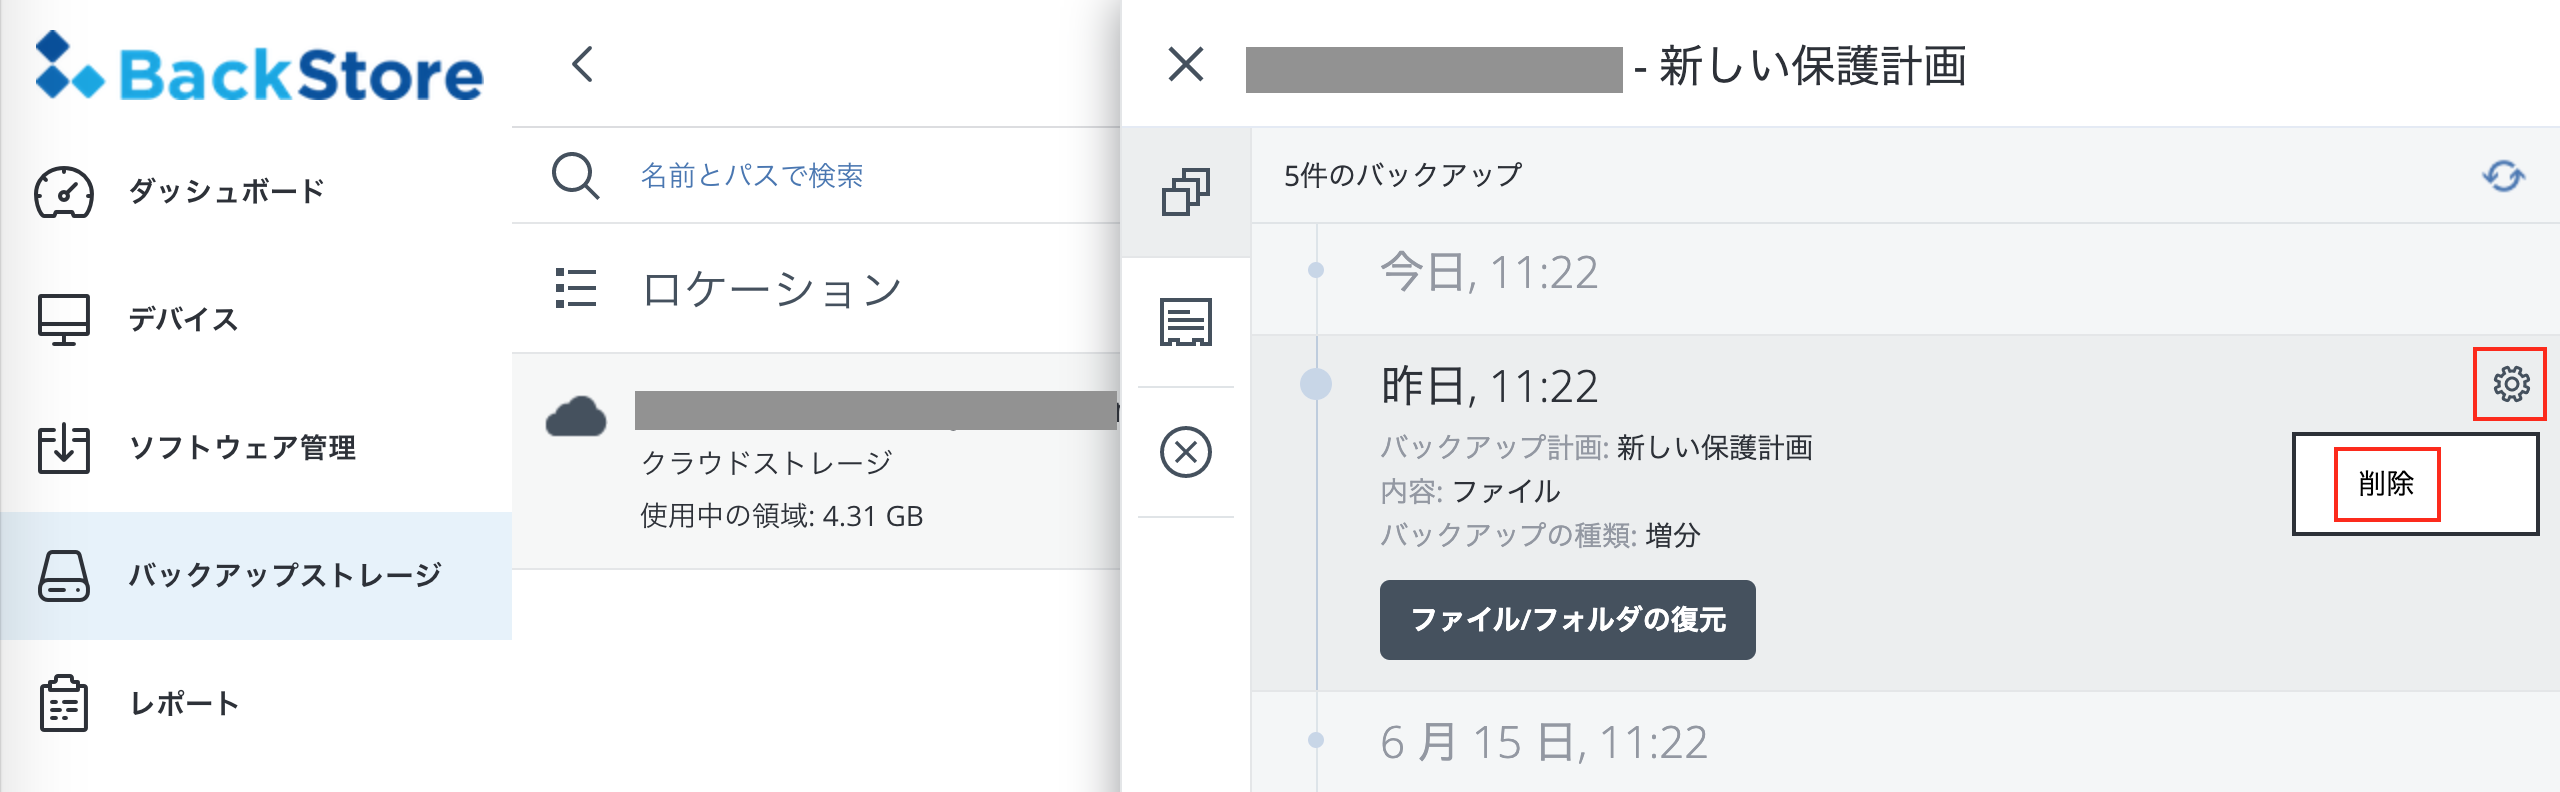
Task: Go to ソフトウェア管理 section
Action: tap(241, 447)
